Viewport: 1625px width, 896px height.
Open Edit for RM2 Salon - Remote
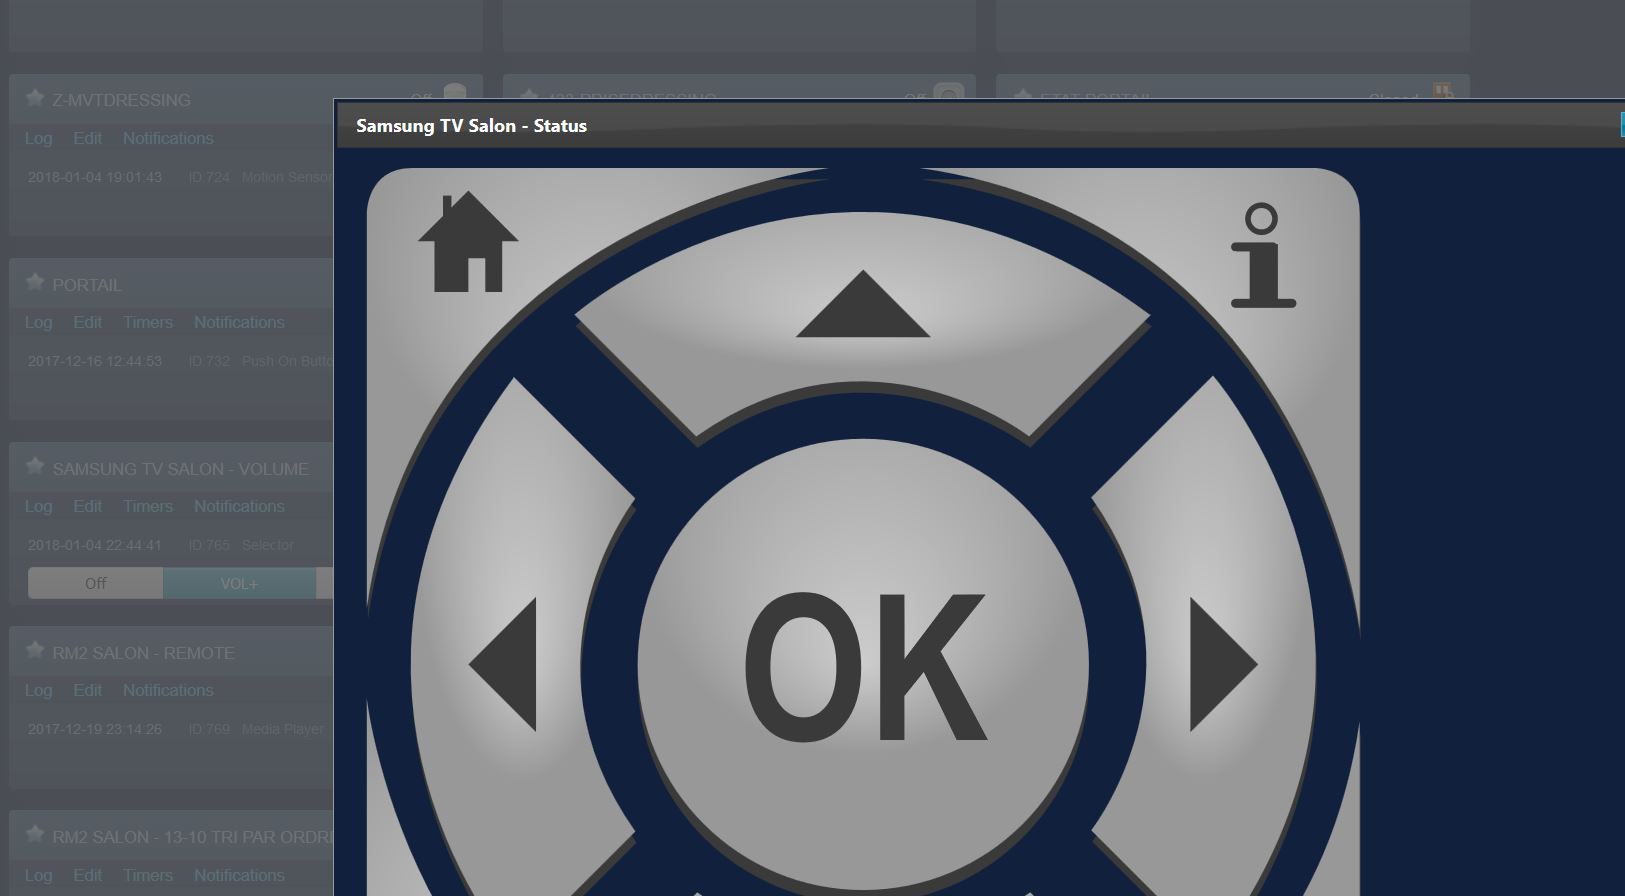tap(87, 690)
